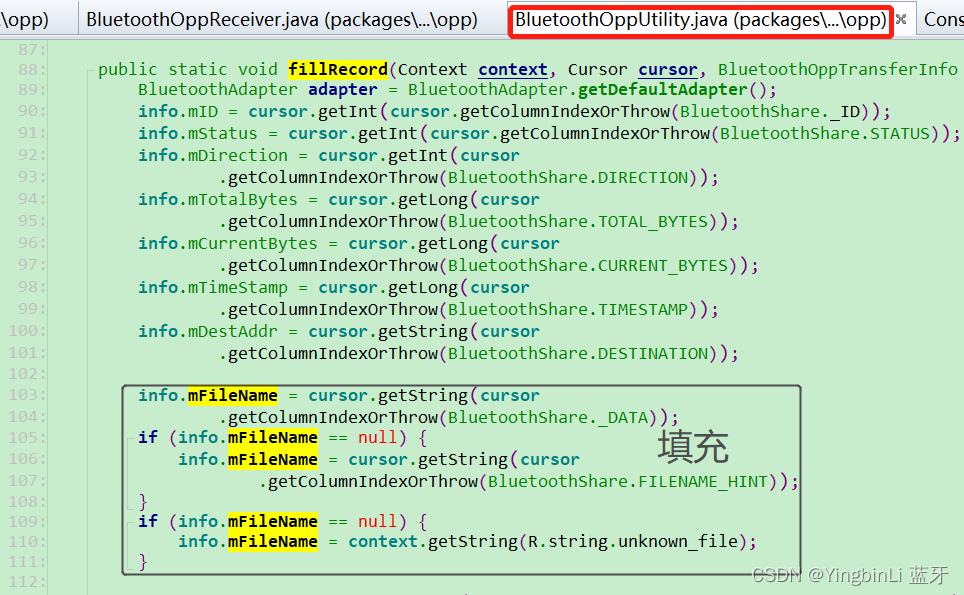Switch to the BluetoothOppReceiver.java tab
The width and height of the screenshot is (964, 595).
click(282, 20)
